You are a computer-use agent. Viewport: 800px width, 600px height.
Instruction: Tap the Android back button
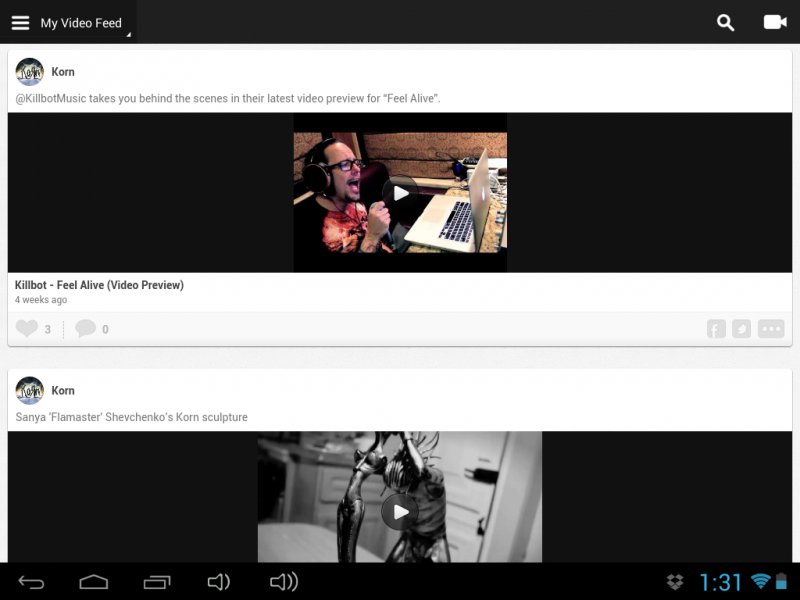(x=31, y=582)
